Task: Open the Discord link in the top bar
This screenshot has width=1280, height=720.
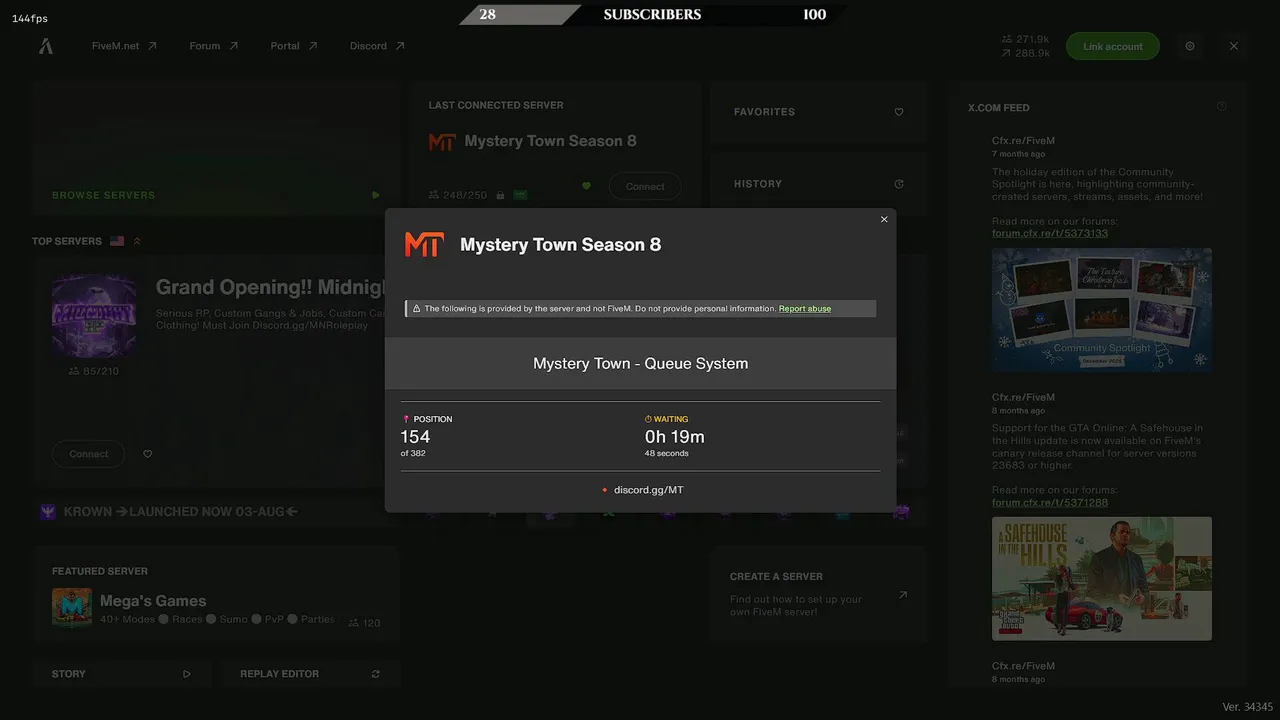Action: [x=377, y=46]
